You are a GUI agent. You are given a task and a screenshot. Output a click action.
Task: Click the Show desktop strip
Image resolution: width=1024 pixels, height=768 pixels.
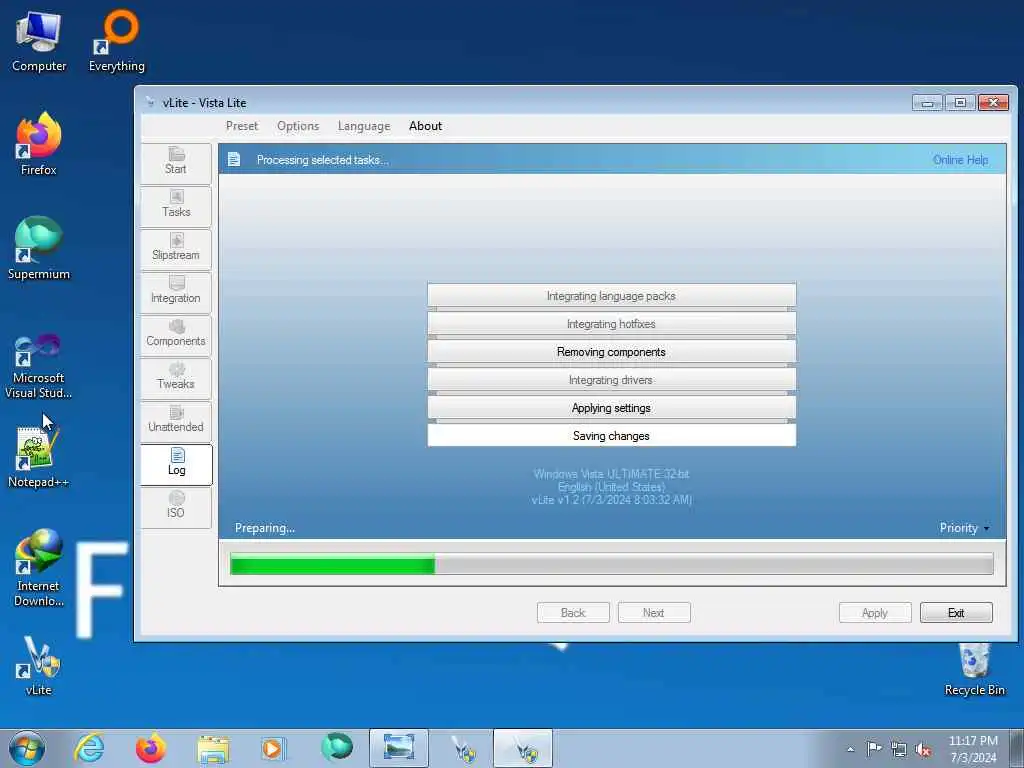(1017, 748)
